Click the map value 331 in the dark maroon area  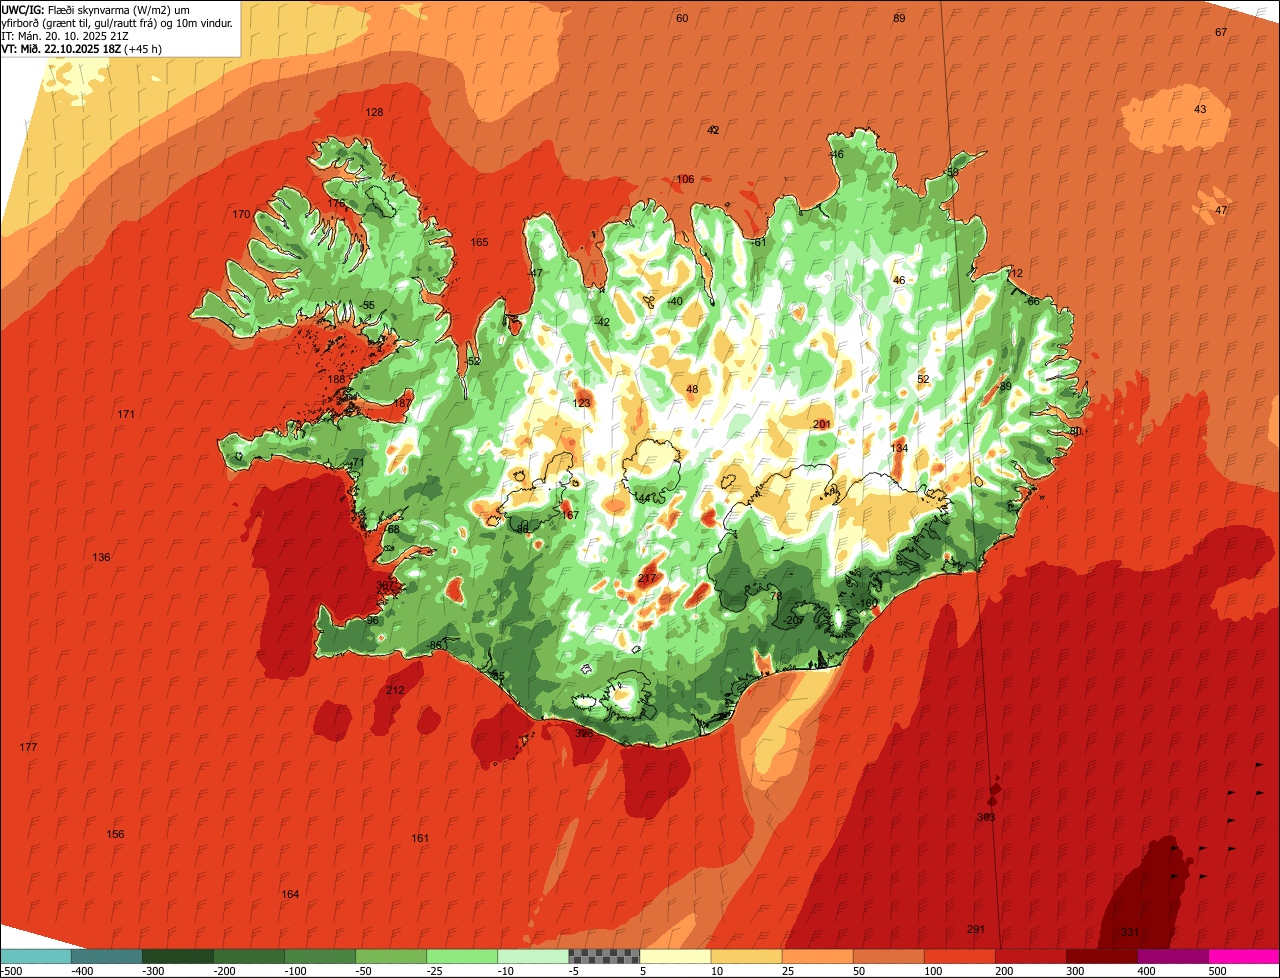point(1129,932)
